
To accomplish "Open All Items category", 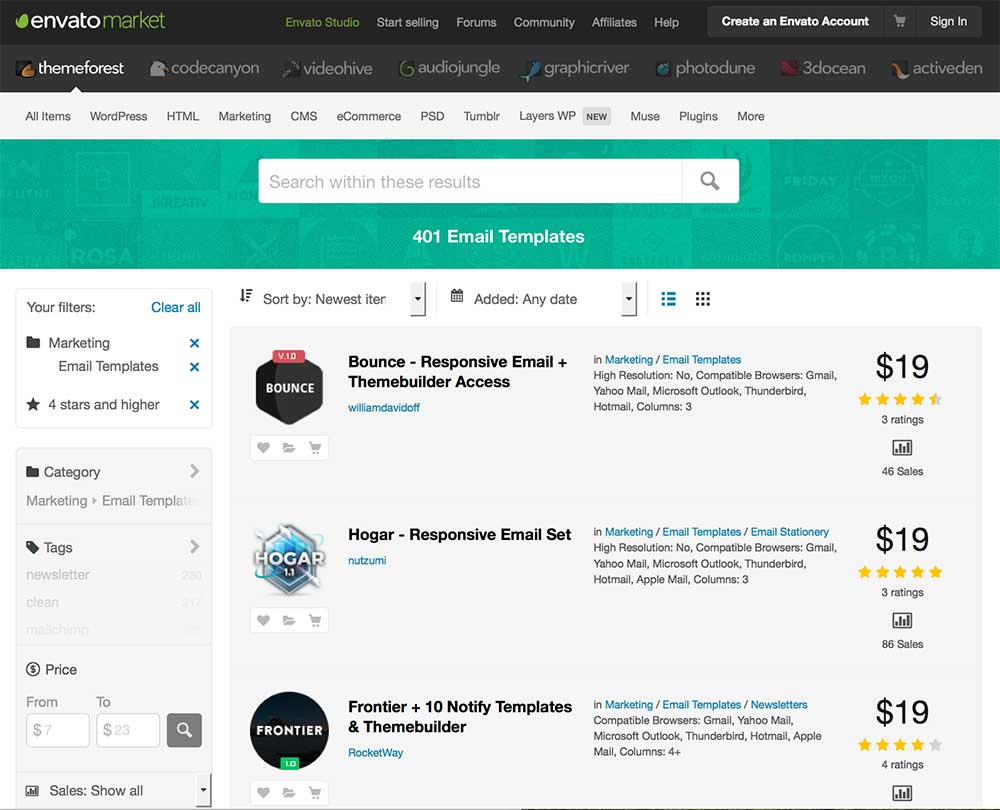I will click(x=48, y=116).
